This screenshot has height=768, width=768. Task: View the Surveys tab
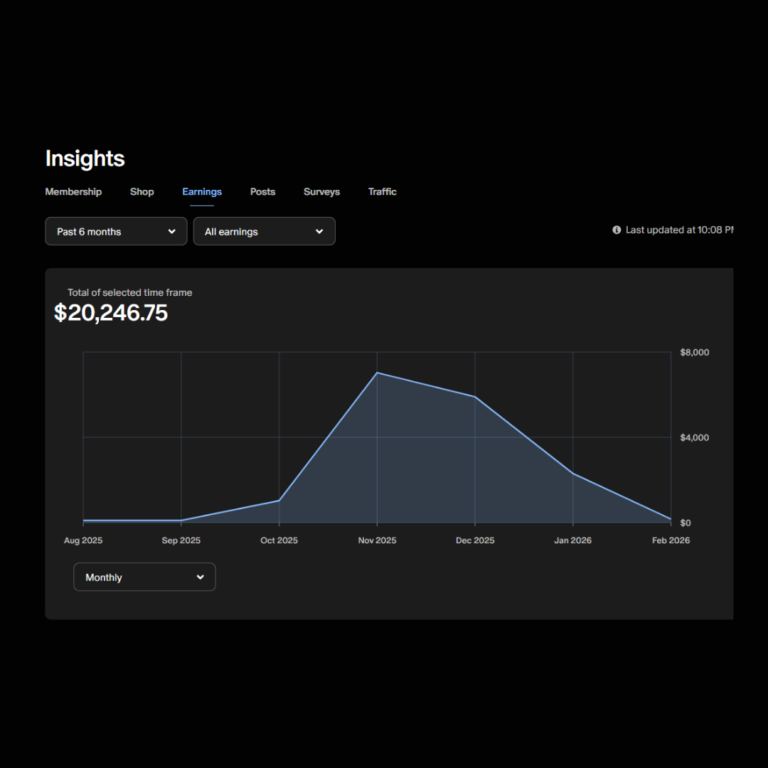(322, 192)
